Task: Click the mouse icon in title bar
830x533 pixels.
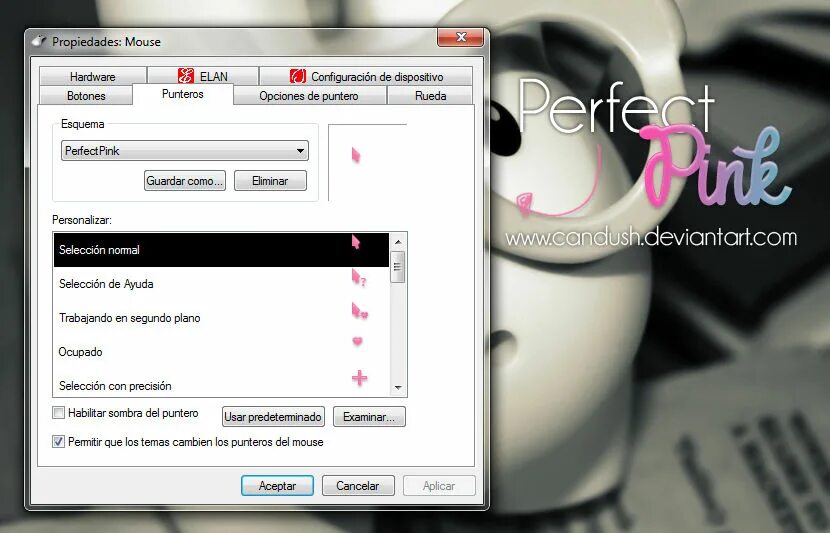Action: [39, 41]
